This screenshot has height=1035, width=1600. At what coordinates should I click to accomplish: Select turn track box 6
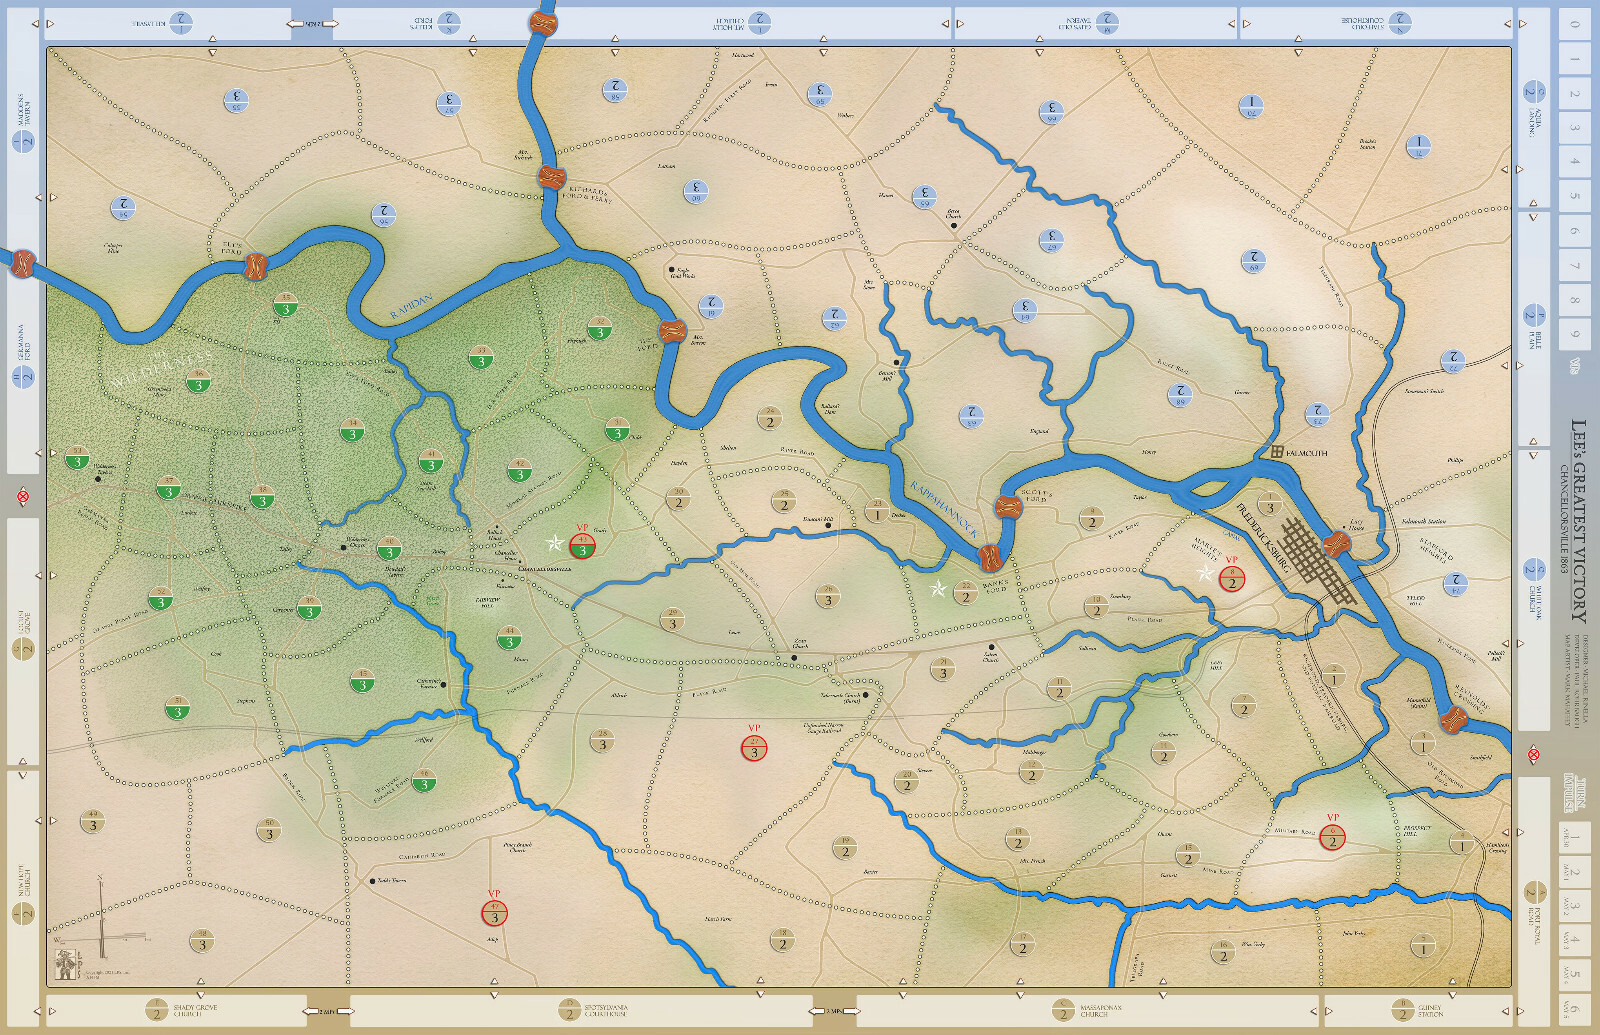1574,1008
